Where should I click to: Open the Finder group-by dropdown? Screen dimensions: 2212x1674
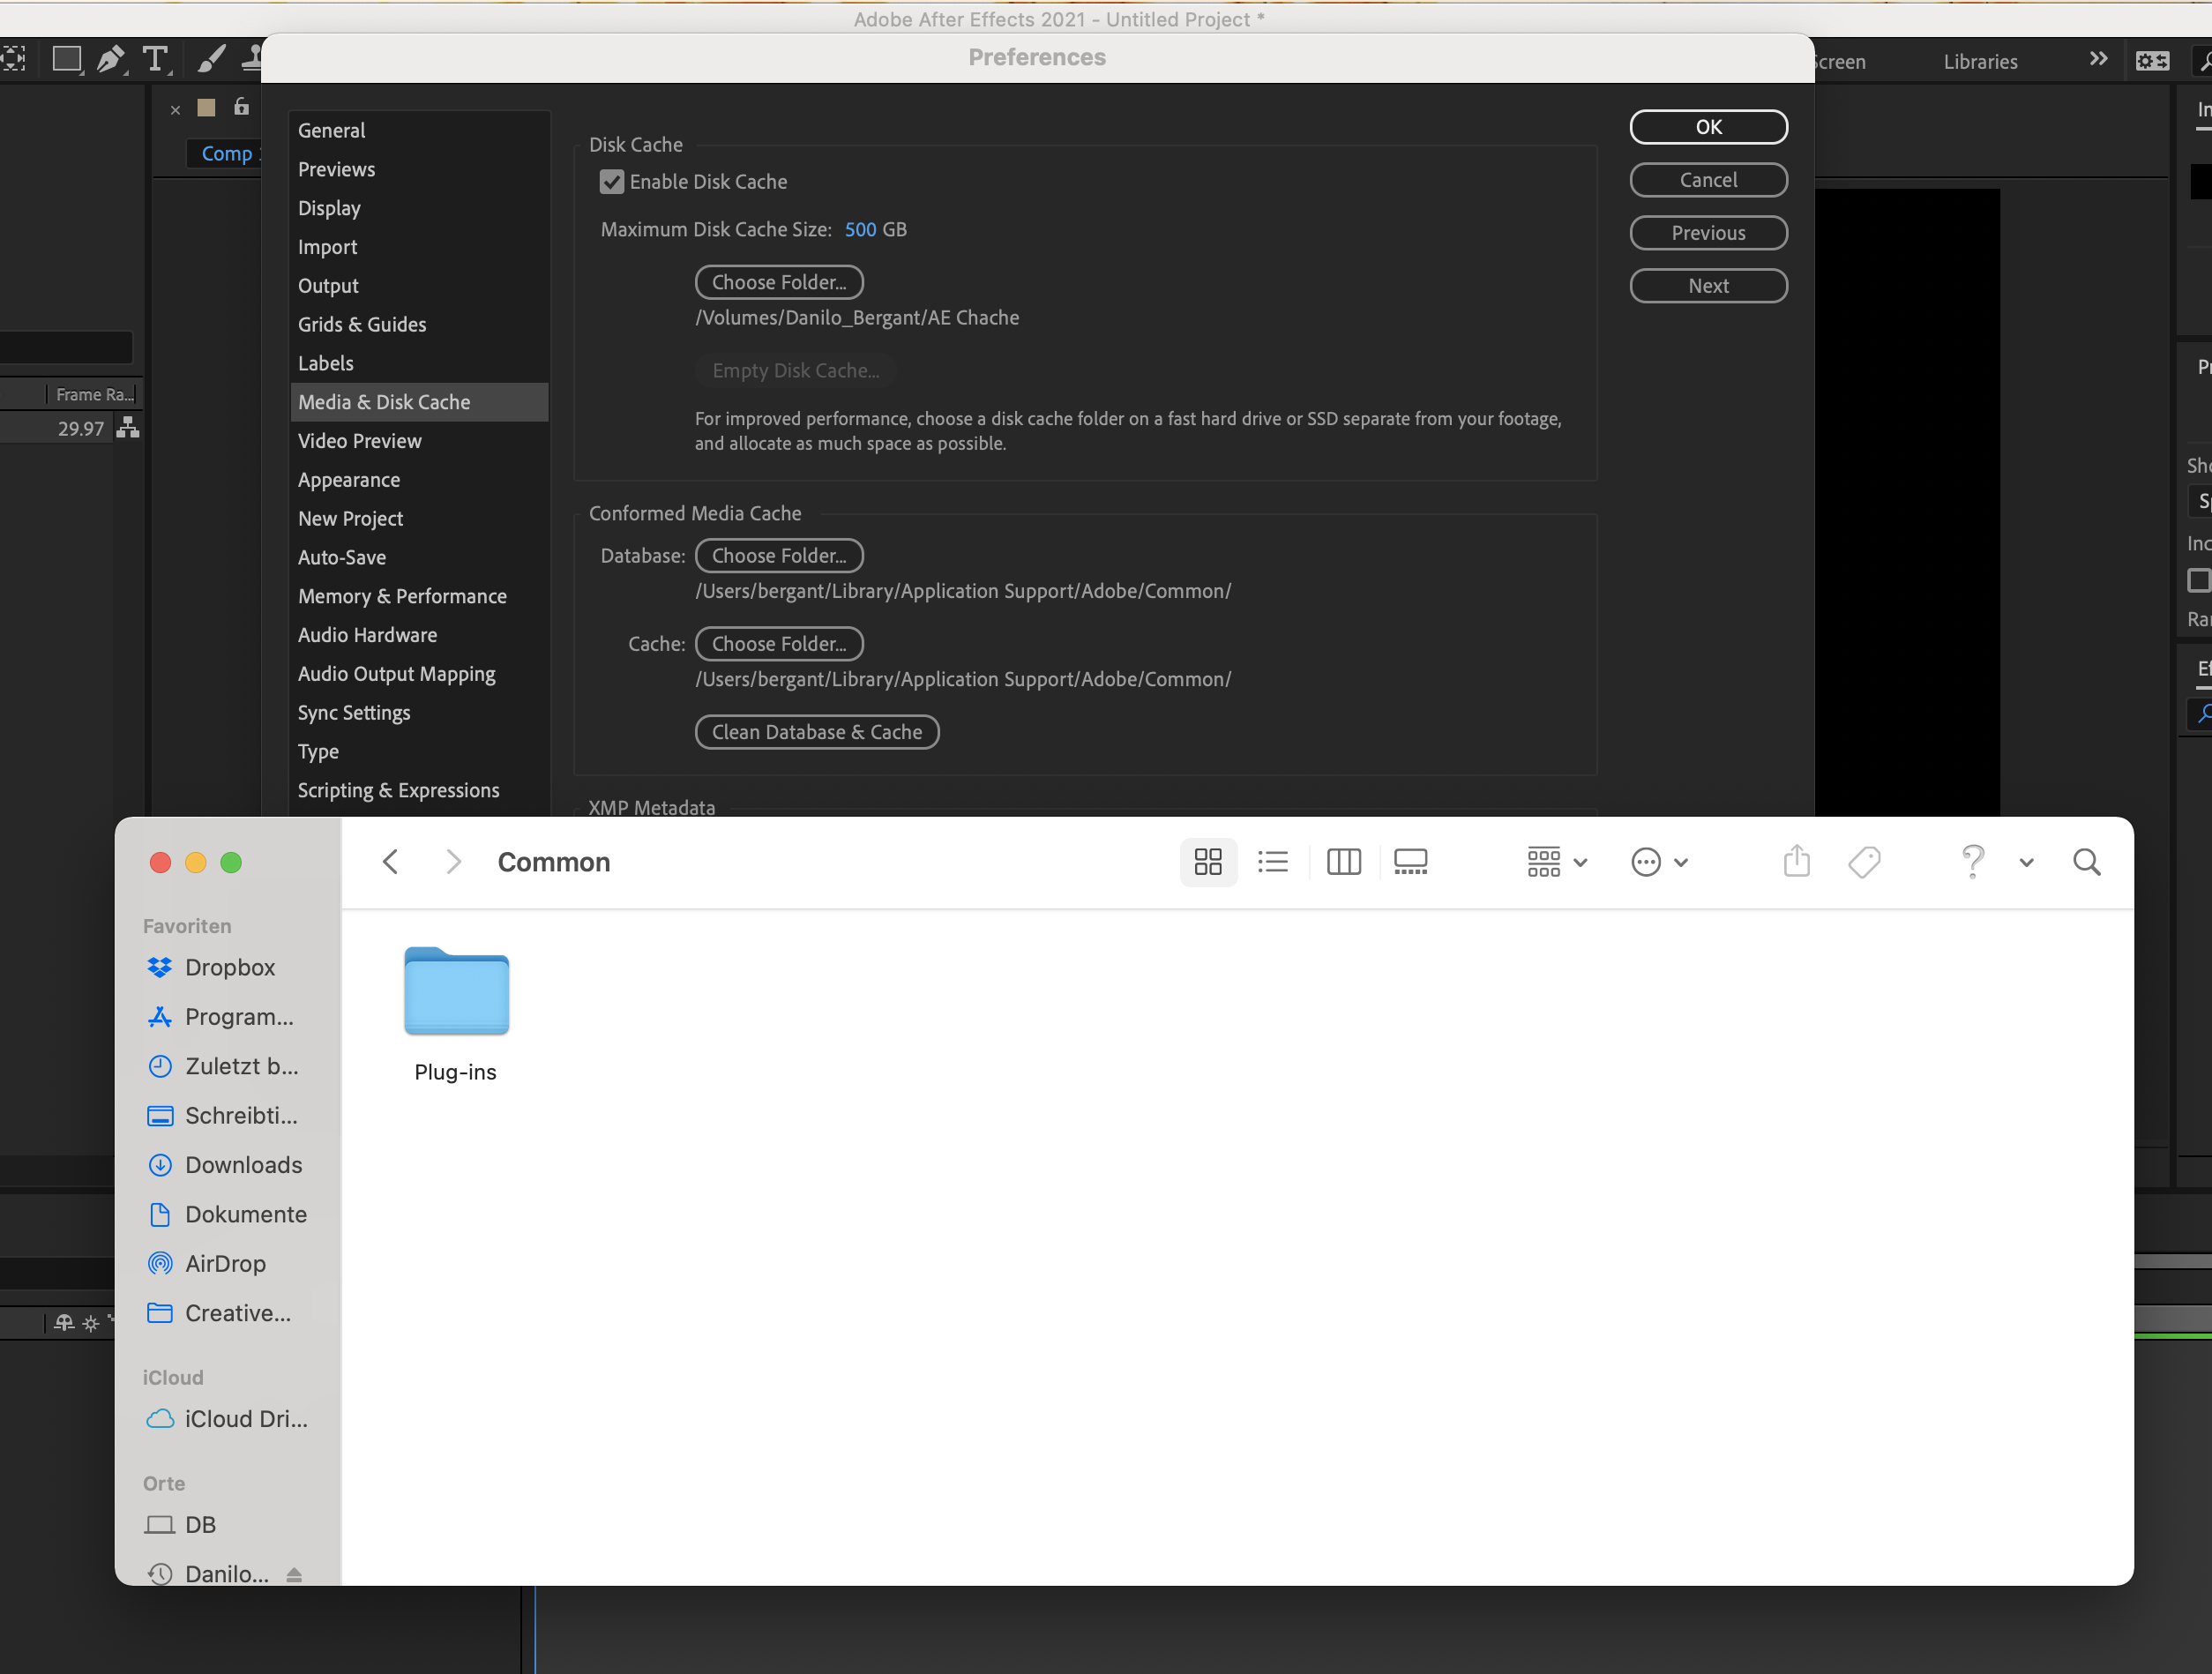click(x=1556, y=862)
